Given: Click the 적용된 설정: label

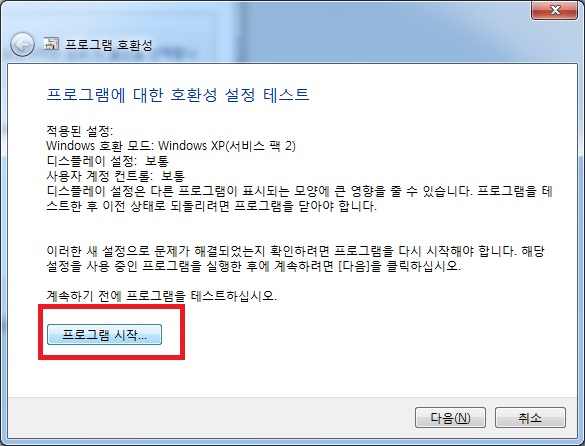Looking at the screenshot, I should pos(79,131).
